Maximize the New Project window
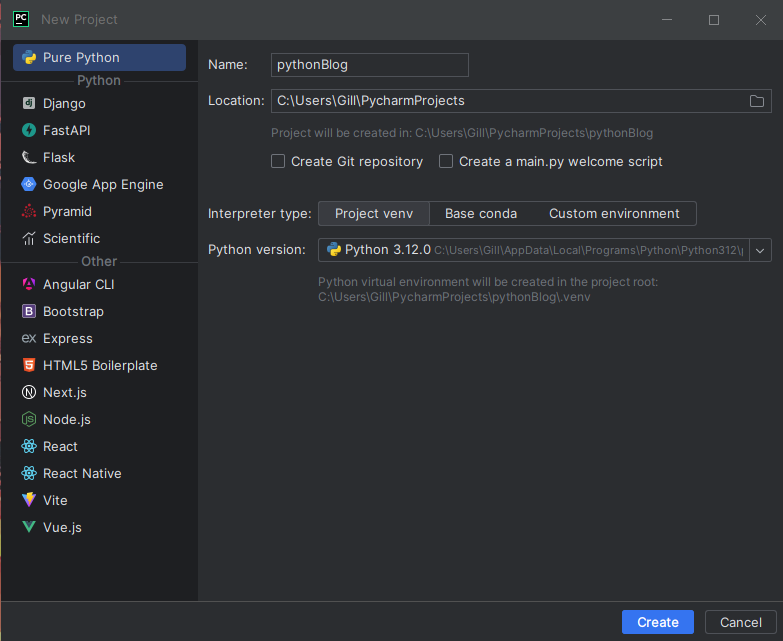The height and width of the screenshot is (641, 783). tap(714, 20)
